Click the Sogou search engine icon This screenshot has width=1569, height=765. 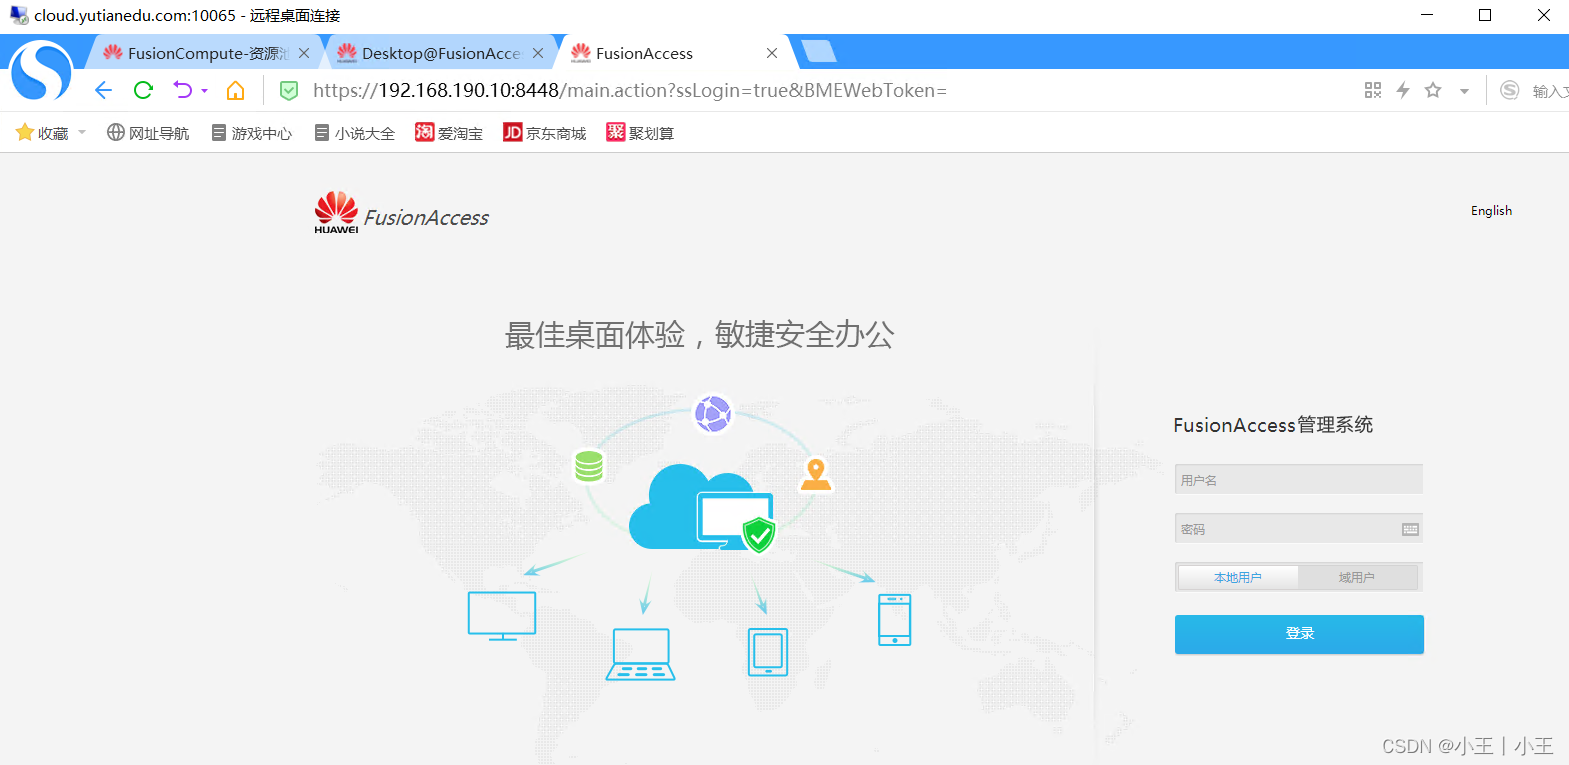pos(1510,90)
